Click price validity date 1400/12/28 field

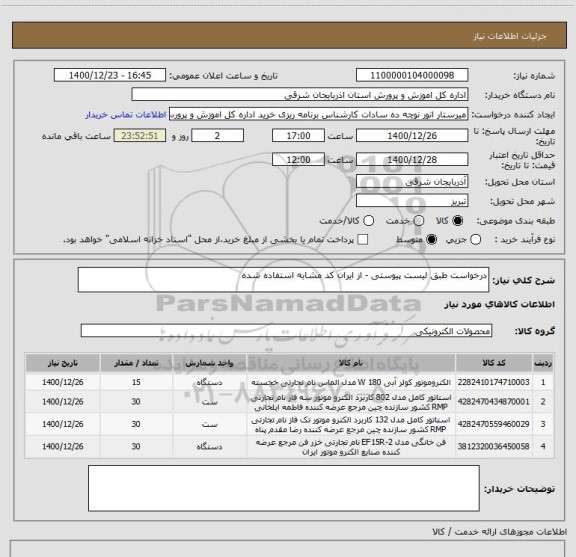[x=412, y=159]
